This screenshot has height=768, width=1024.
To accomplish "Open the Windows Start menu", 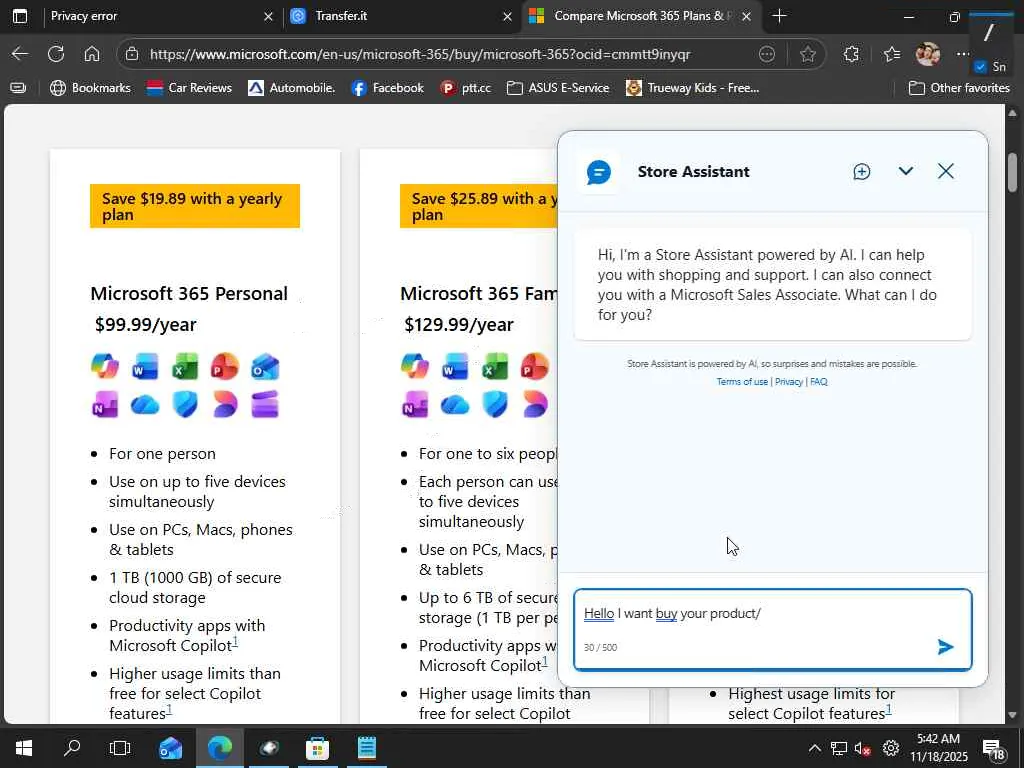I will click(24, 748).
